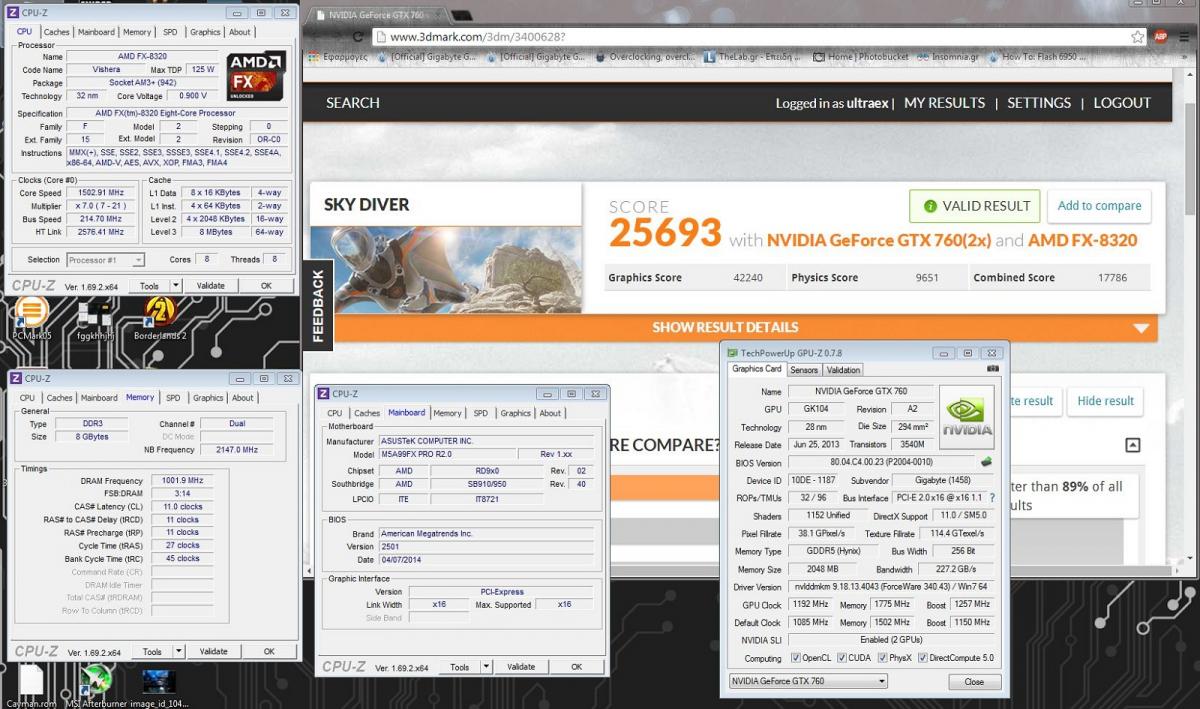Click the AMD FX logo in CPU-Z
Screen dimensions: 1200x709
256,75
